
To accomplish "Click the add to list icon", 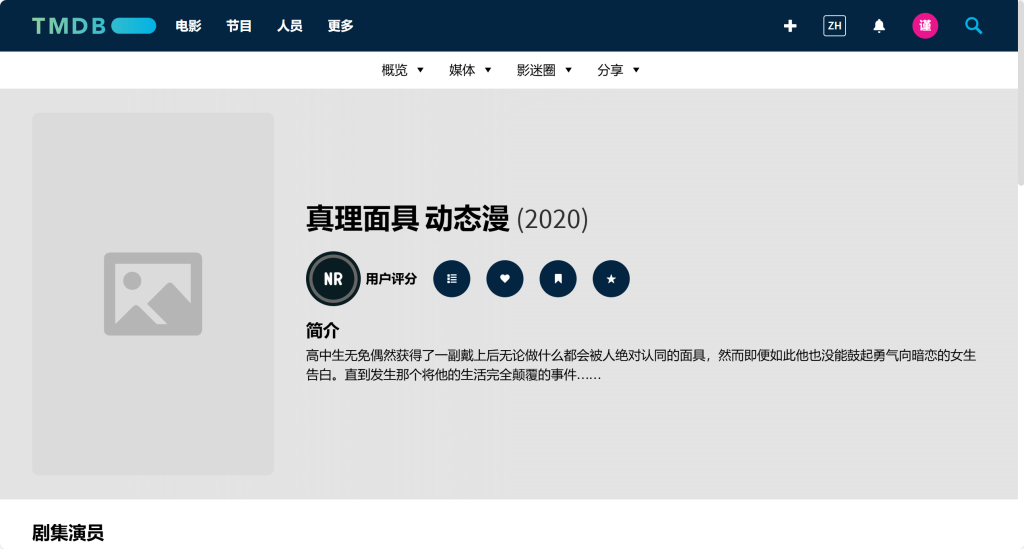I will tap(452, 279).
